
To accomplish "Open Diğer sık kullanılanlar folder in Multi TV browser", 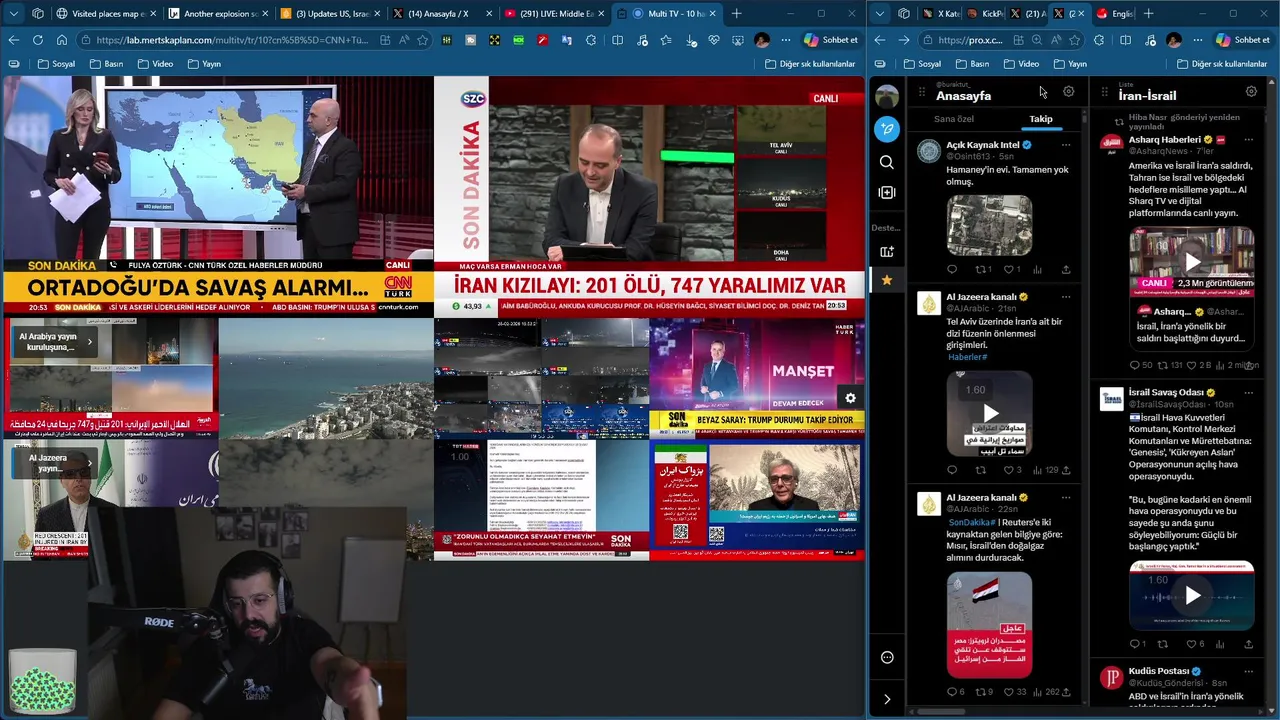I will pyautogui.click(x=810, y=63).
